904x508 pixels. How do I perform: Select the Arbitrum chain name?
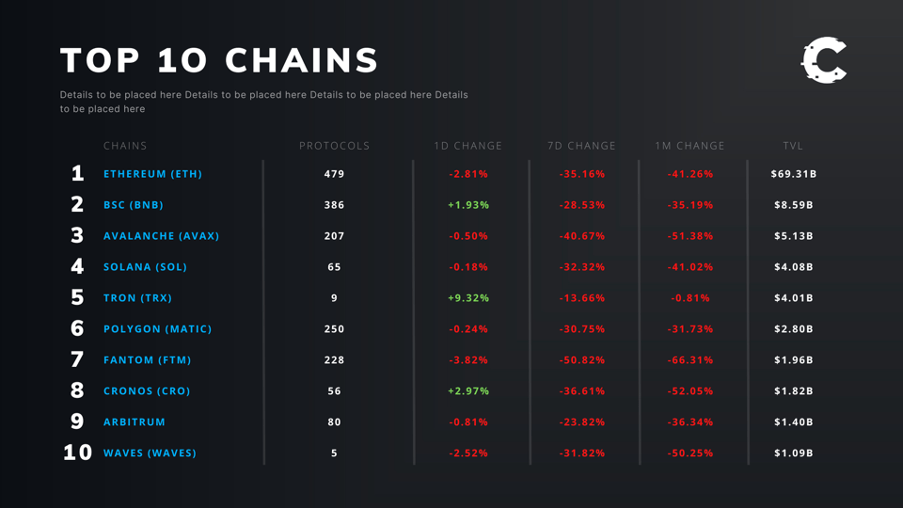tap(134, 422)
